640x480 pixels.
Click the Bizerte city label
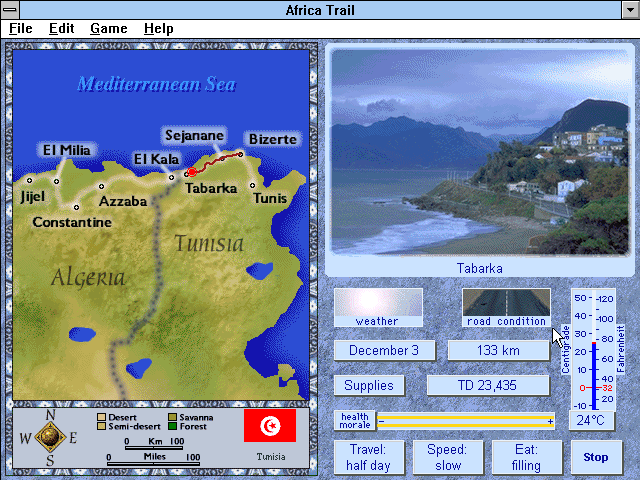click(x=273, y=139)
